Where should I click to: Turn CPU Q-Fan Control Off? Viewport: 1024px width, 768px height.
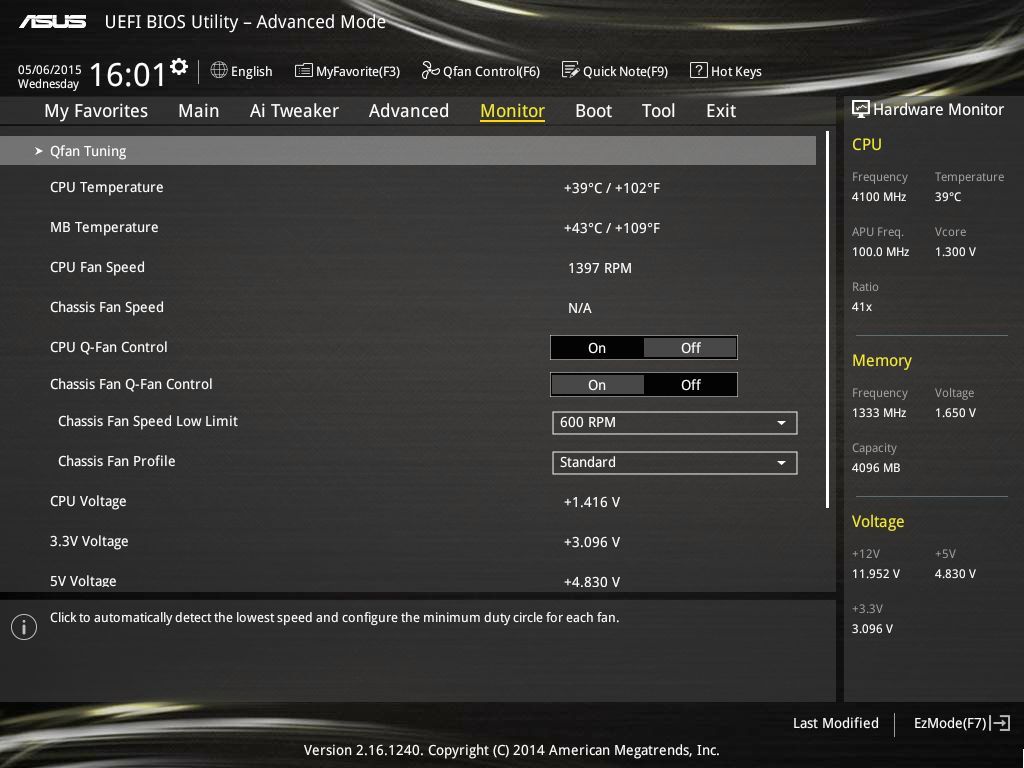coord(690,348)
